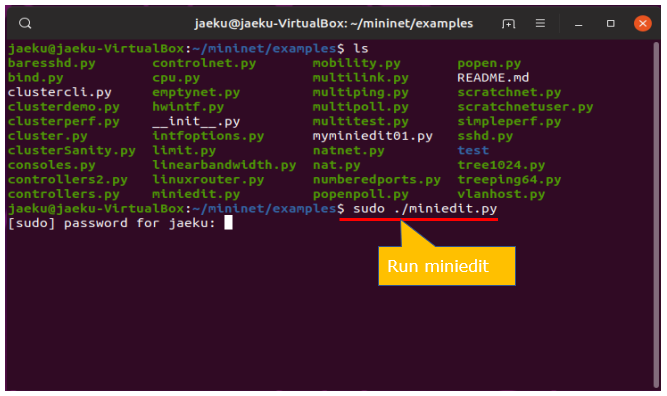667x396 pixels.
Task: Click the emptynet.py file name
Action: tap(196, 92)
